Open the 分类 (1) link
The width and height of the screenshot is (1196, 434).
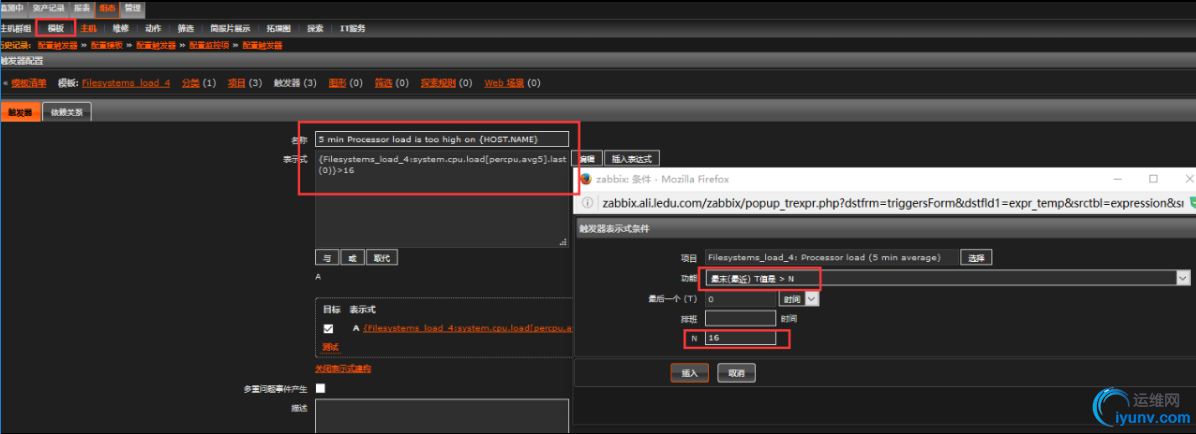(x=190, y=83)
